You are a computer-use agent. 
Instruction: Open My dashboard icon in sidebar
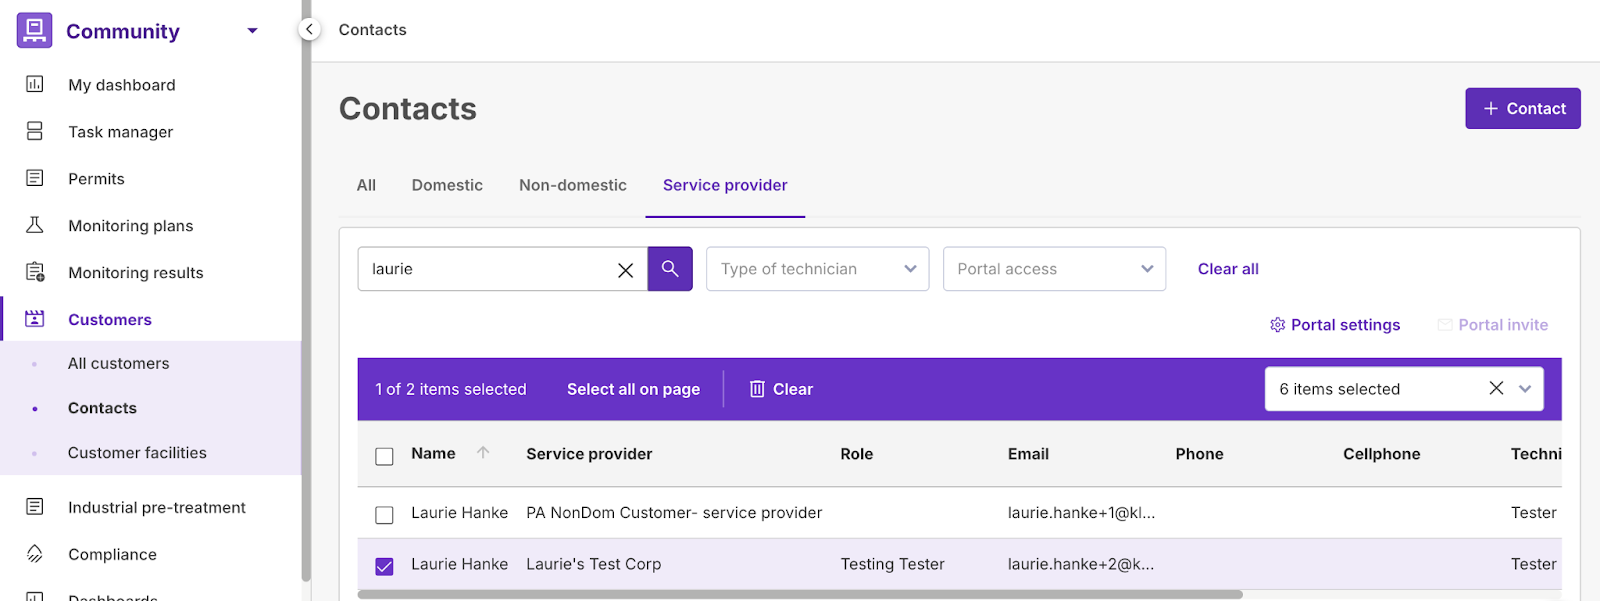pos(35,85)
